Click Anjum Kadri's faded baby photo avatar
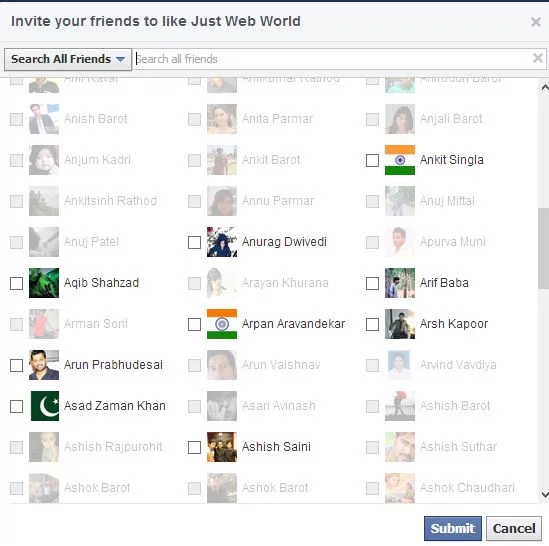 pos(44,160)
